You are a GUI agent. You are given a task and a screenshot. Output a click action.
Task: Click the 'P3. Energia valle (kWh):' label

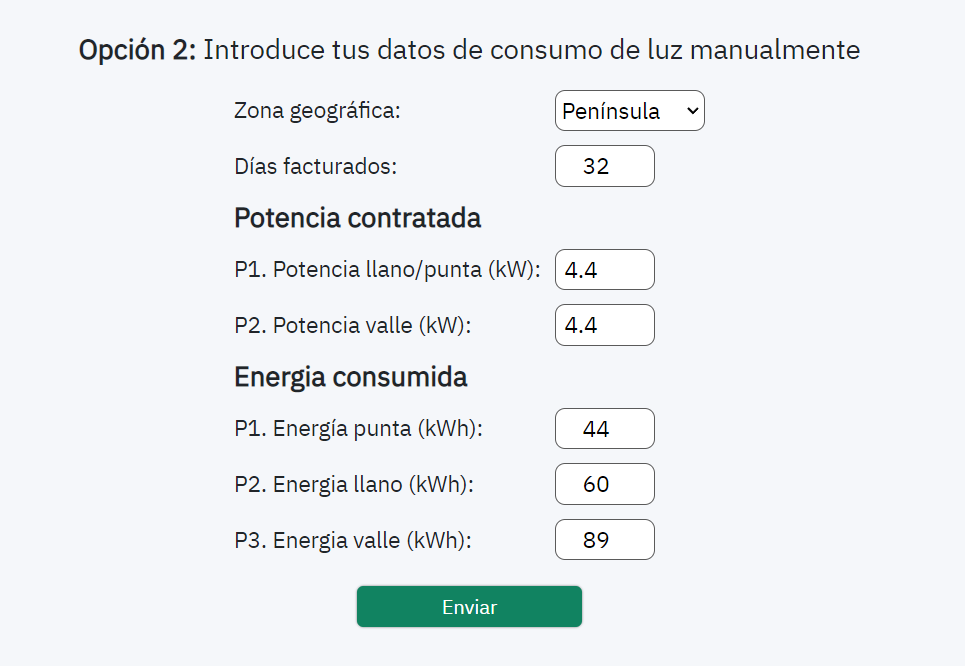point(353,540)
